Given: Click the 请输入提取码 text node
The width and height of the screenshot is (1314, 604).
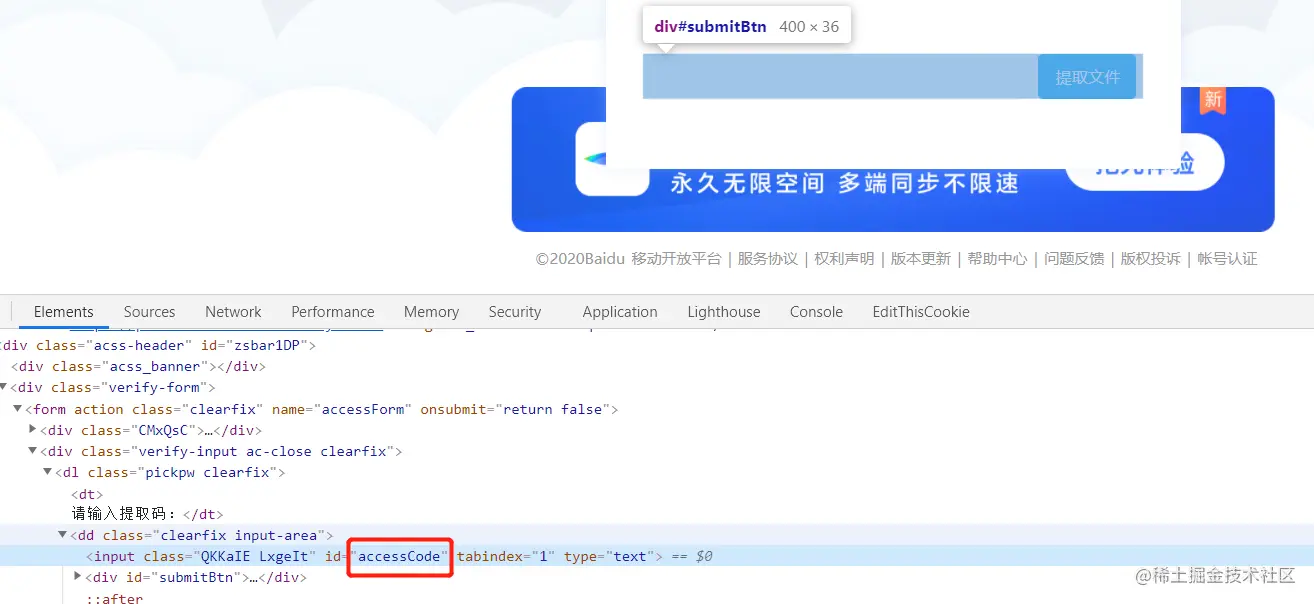Looking at the screenshot, I should [123, 514].
